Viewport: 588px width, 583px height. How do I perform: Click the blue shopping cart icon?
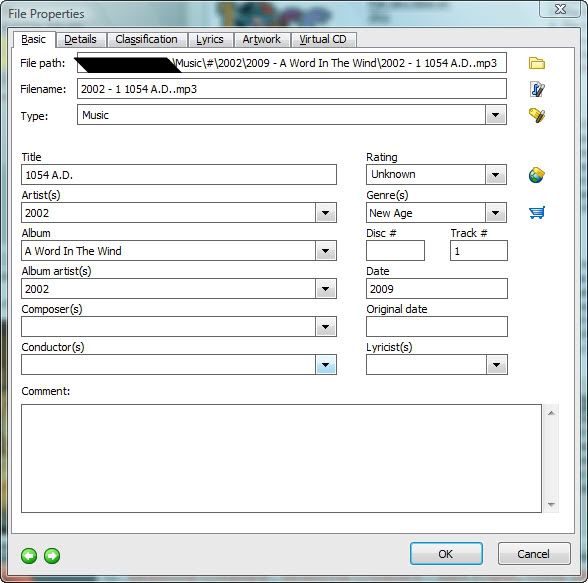pyautogui.click(x=537, y=213)
